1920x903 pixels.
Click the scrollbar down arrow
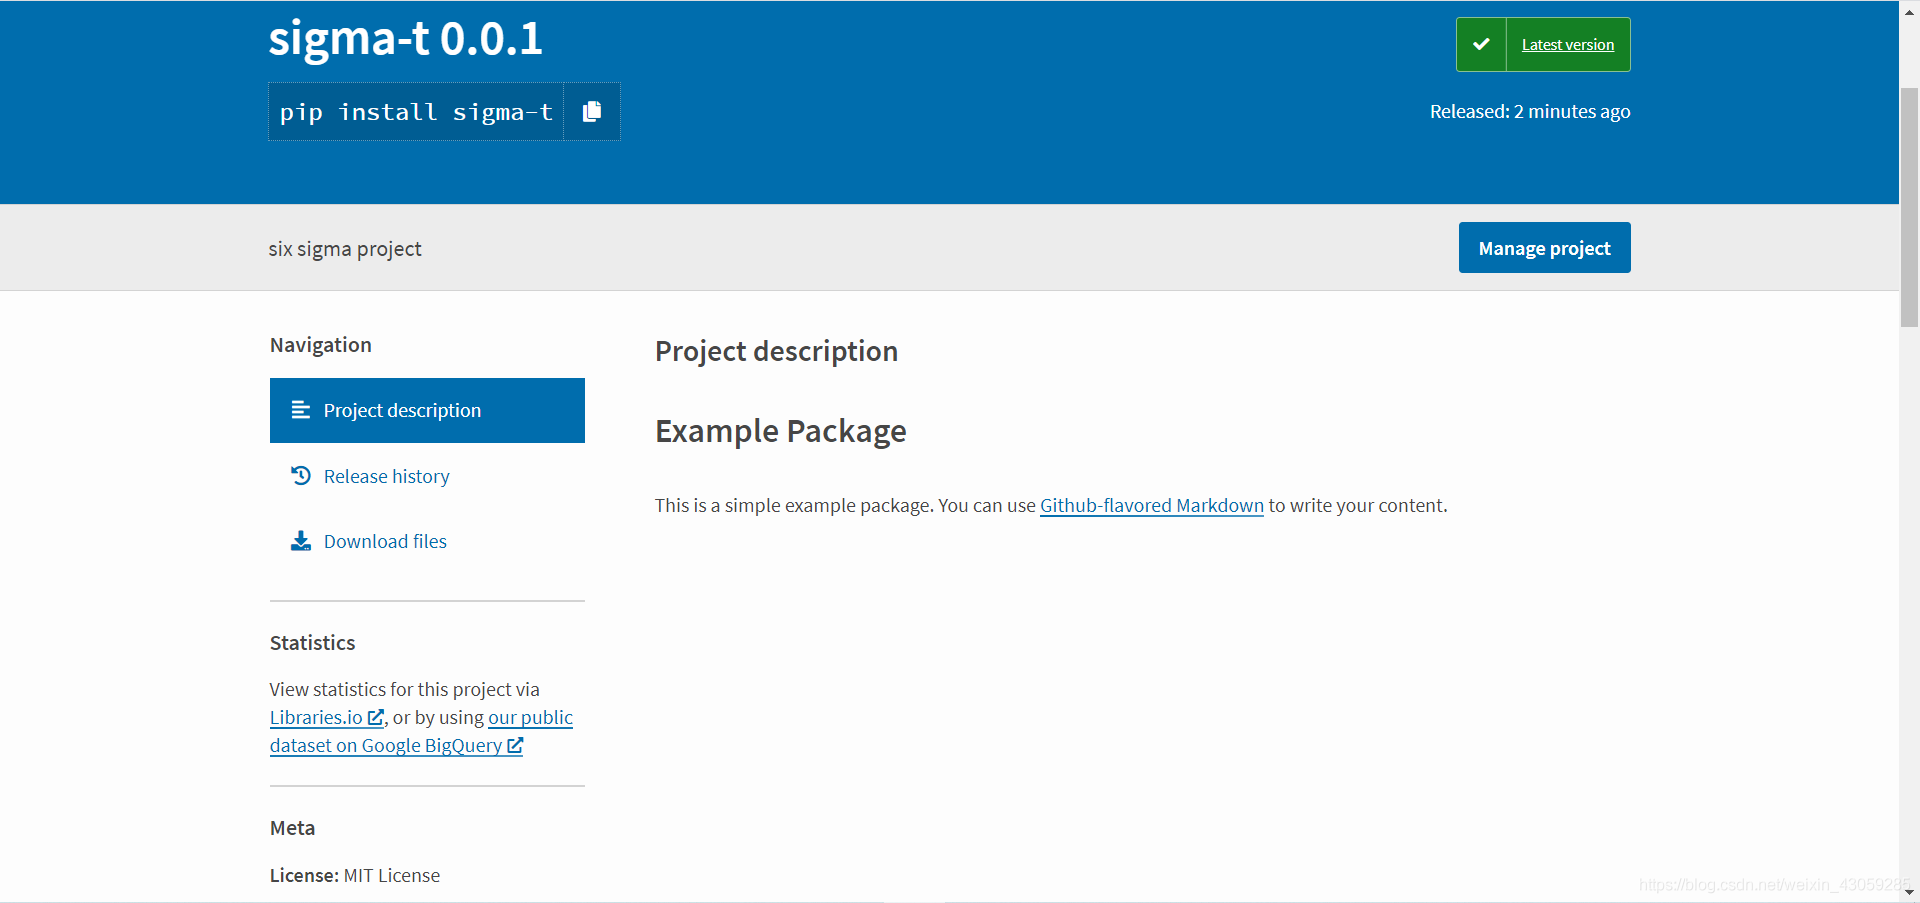[x=1909, y=892]
